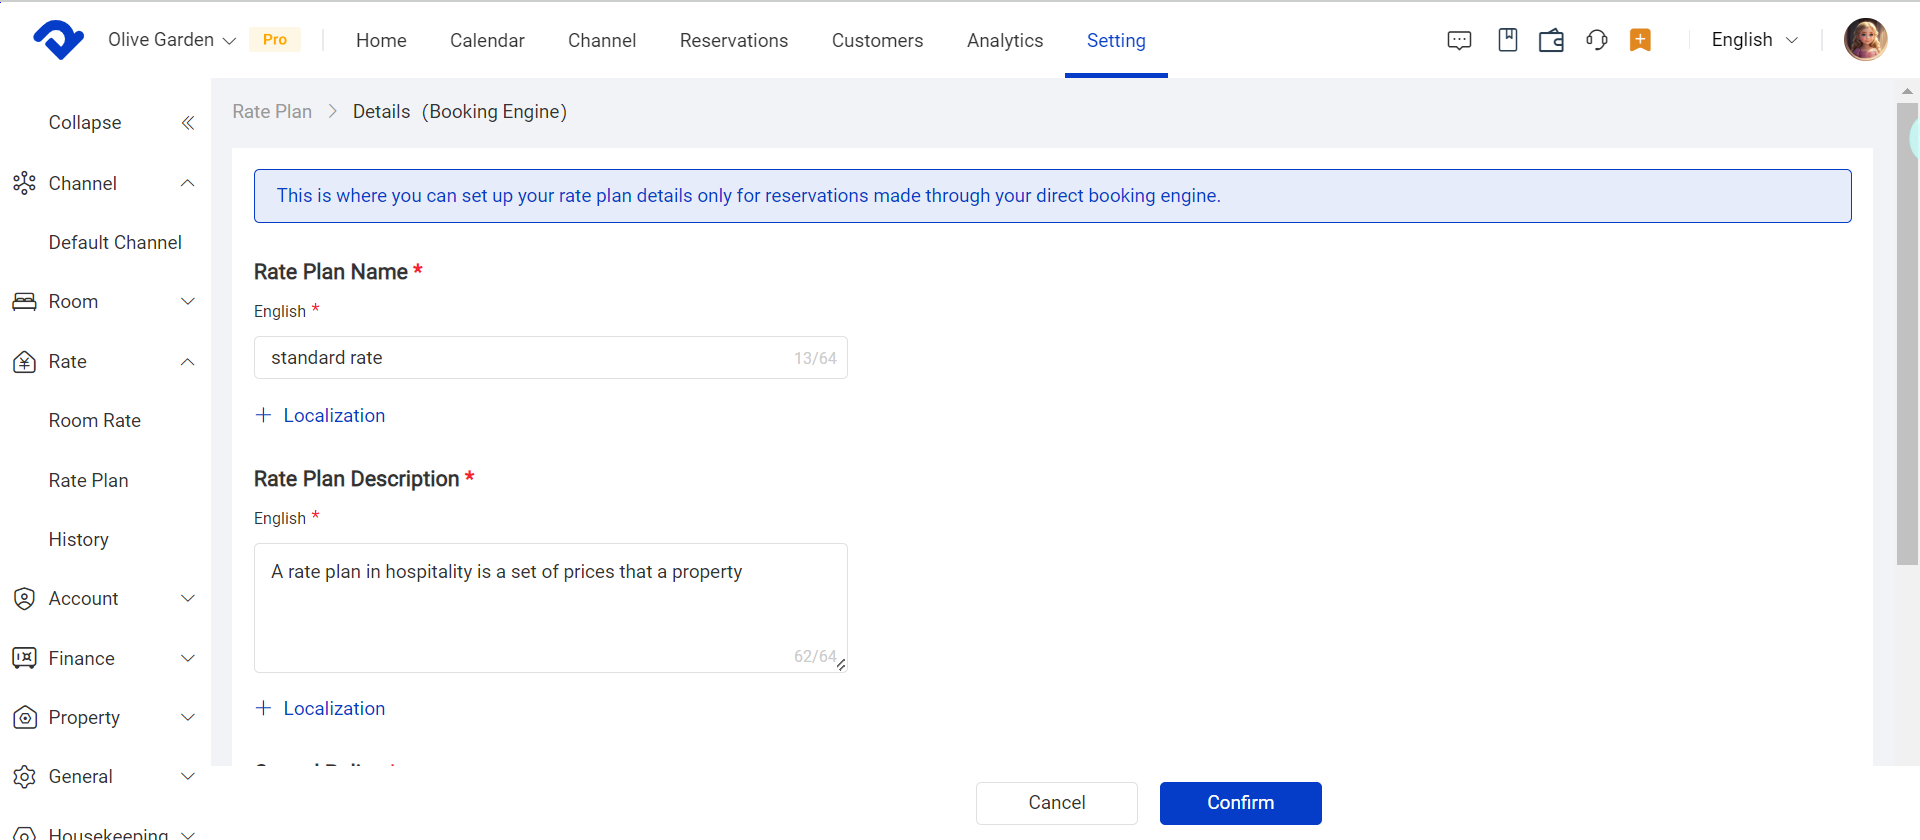This screenshot has width=1920, height=840.
Task: Open the bookmark guide icon in header
Action: click(1507, 40)
